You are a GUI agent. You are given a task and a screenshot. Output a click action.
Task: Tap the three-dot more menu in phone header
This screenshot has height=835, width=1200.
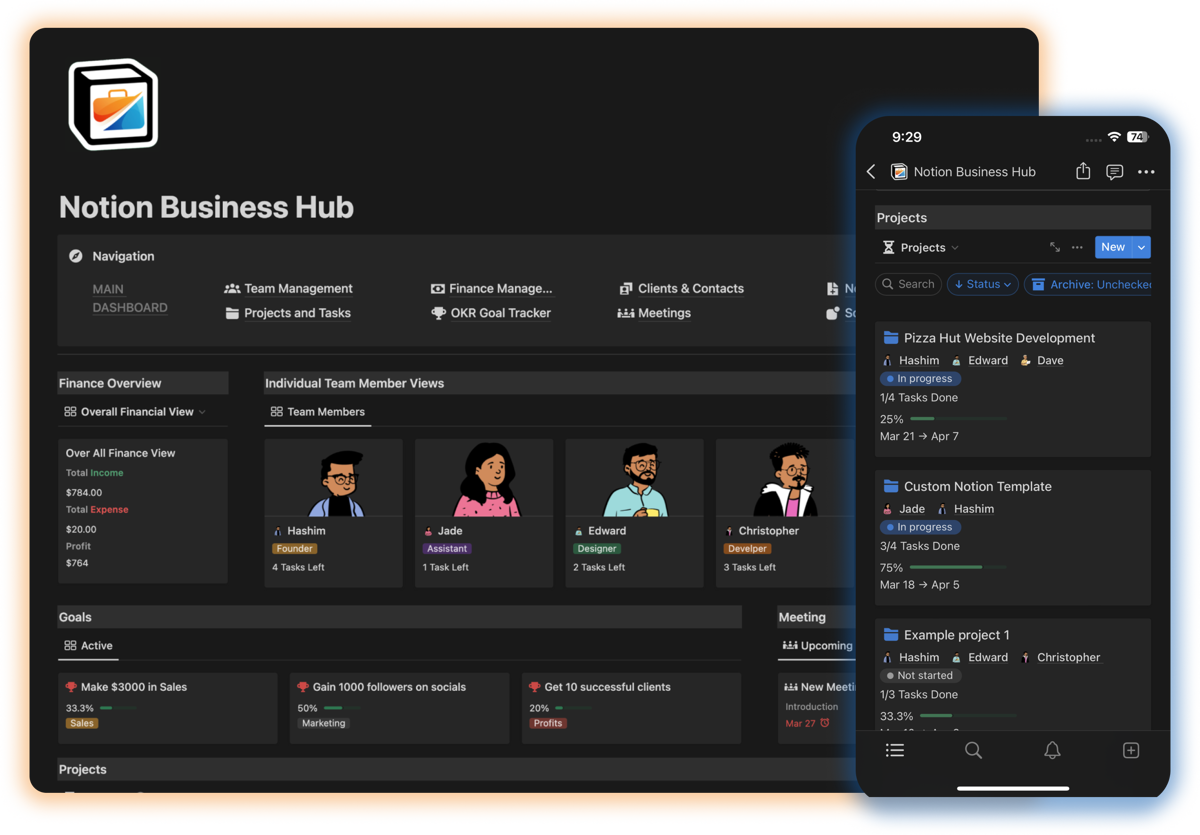pos(1146,172)
